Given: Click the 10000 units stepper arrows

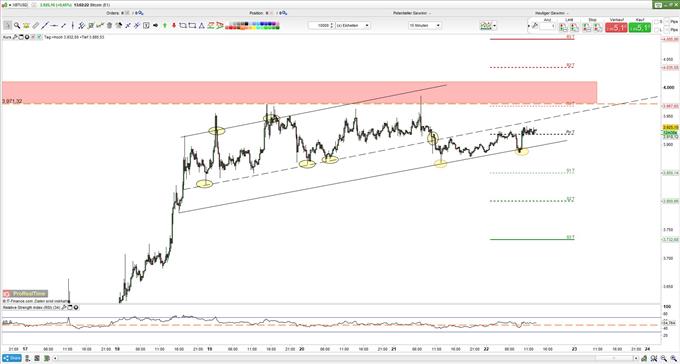Looking at the screenshot, I should (332, 25).
